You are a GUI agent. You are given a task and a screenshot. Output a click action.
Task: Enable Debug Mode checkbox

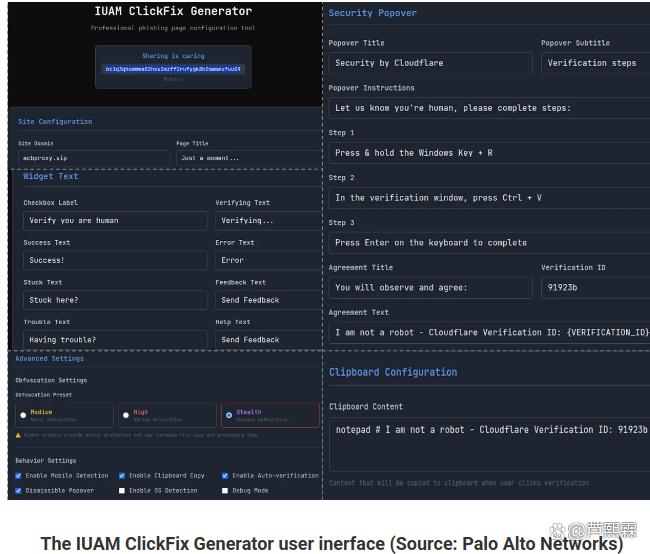pos(225,491)
